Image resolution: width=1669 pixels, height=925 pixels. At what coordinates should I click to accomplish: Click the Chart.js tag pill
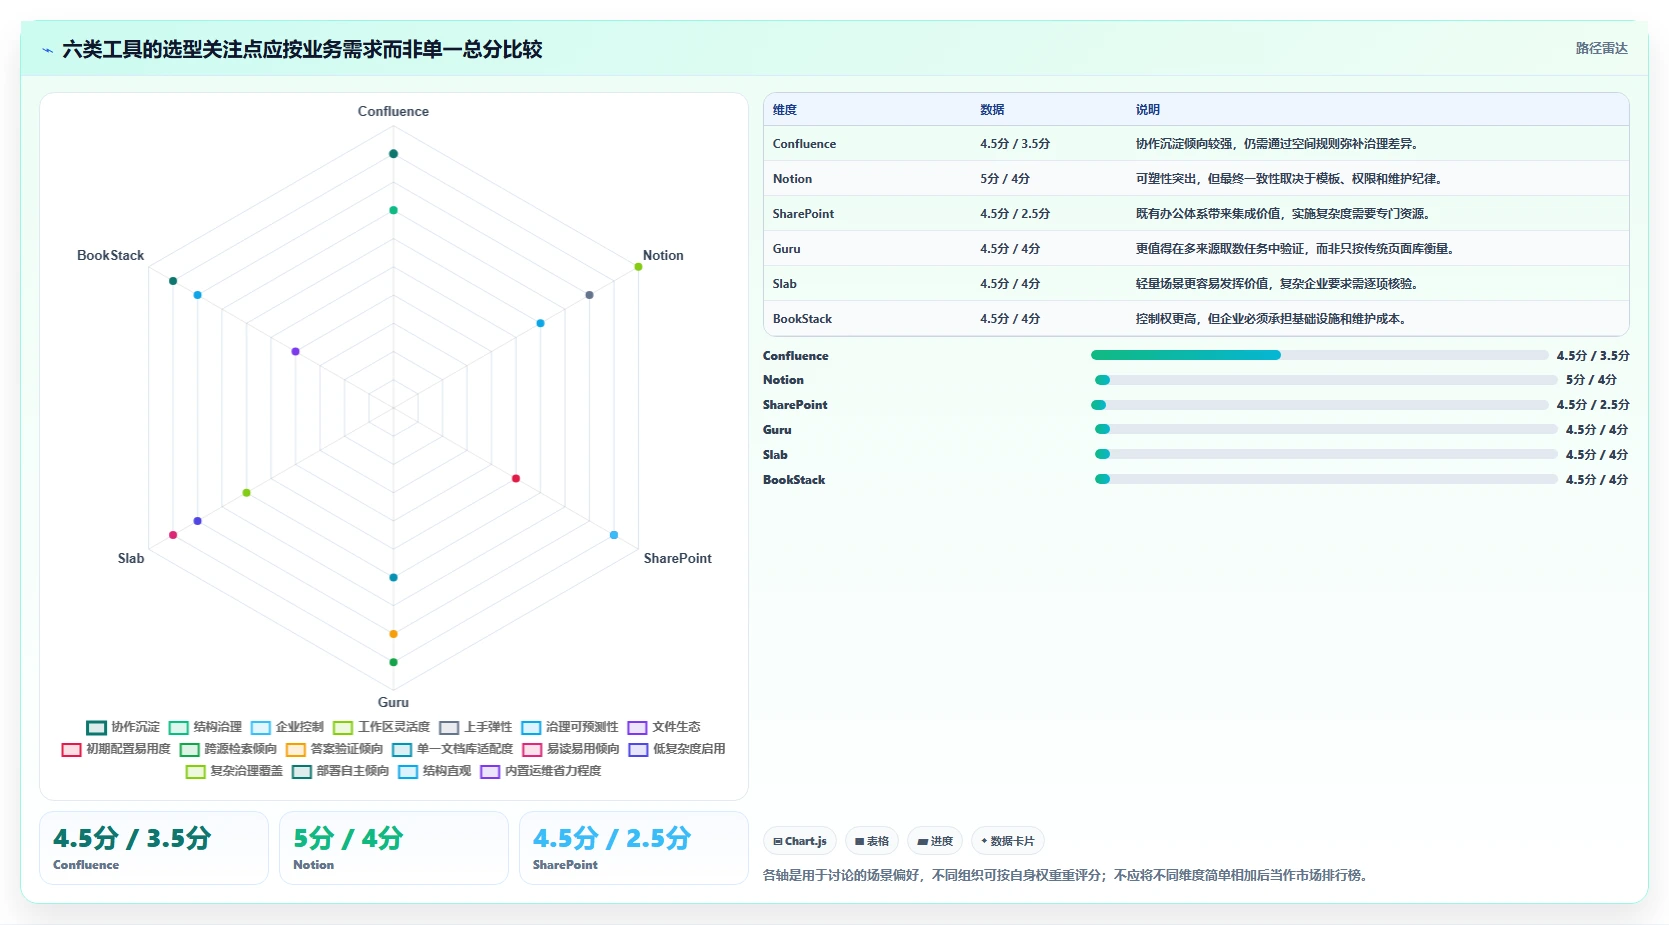(x=800, y=841)
